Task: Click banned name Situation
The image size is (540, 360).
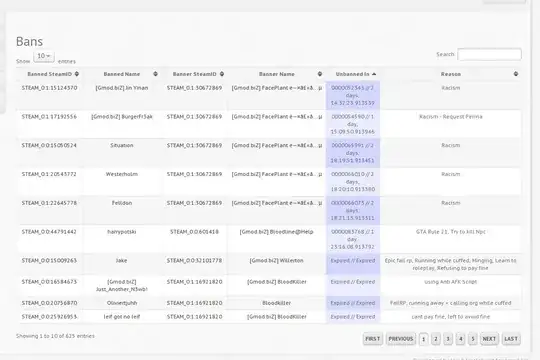Action: 122,145
